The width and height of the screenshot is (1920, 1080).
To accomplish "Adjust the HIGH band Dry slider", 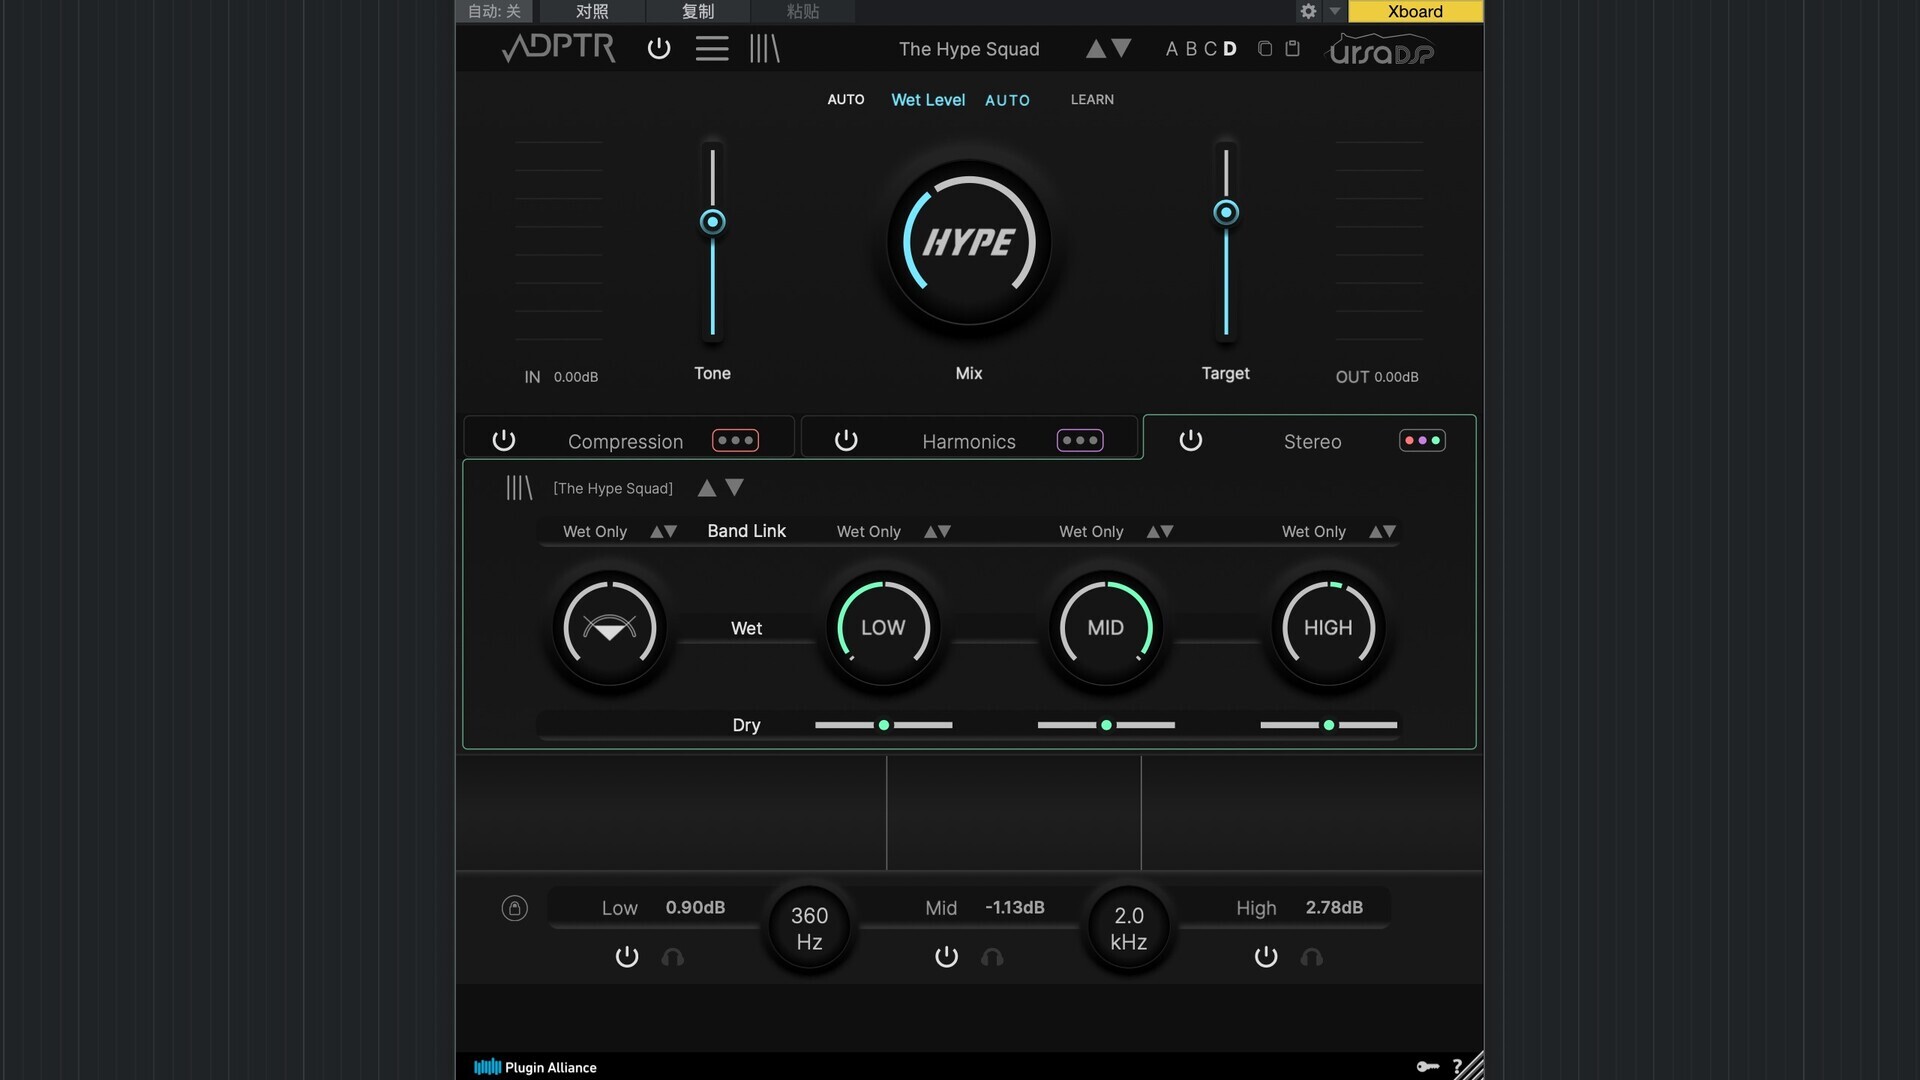I will tap(1329, 725).
